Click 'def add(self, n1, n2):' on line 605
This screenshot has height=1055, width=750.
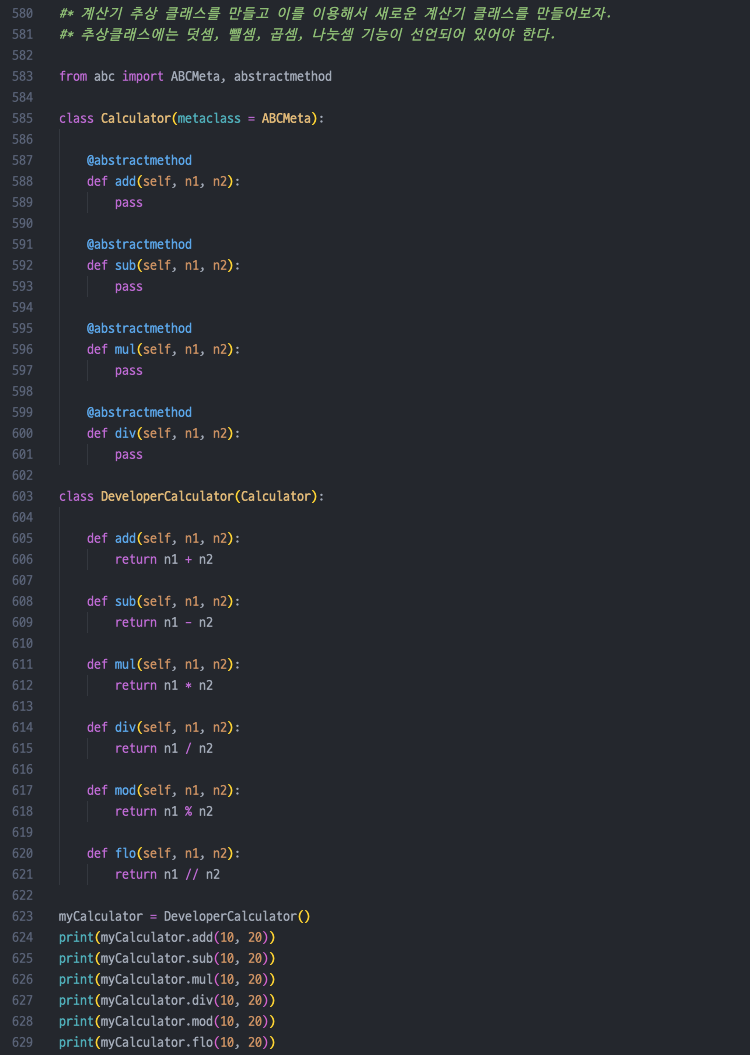click(x=163, y=538)
